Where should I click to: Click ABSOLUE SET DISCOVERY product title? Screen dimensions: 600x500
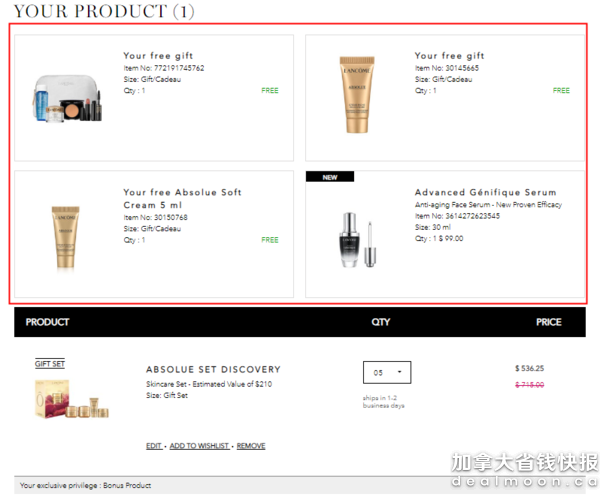coord(213,369)
